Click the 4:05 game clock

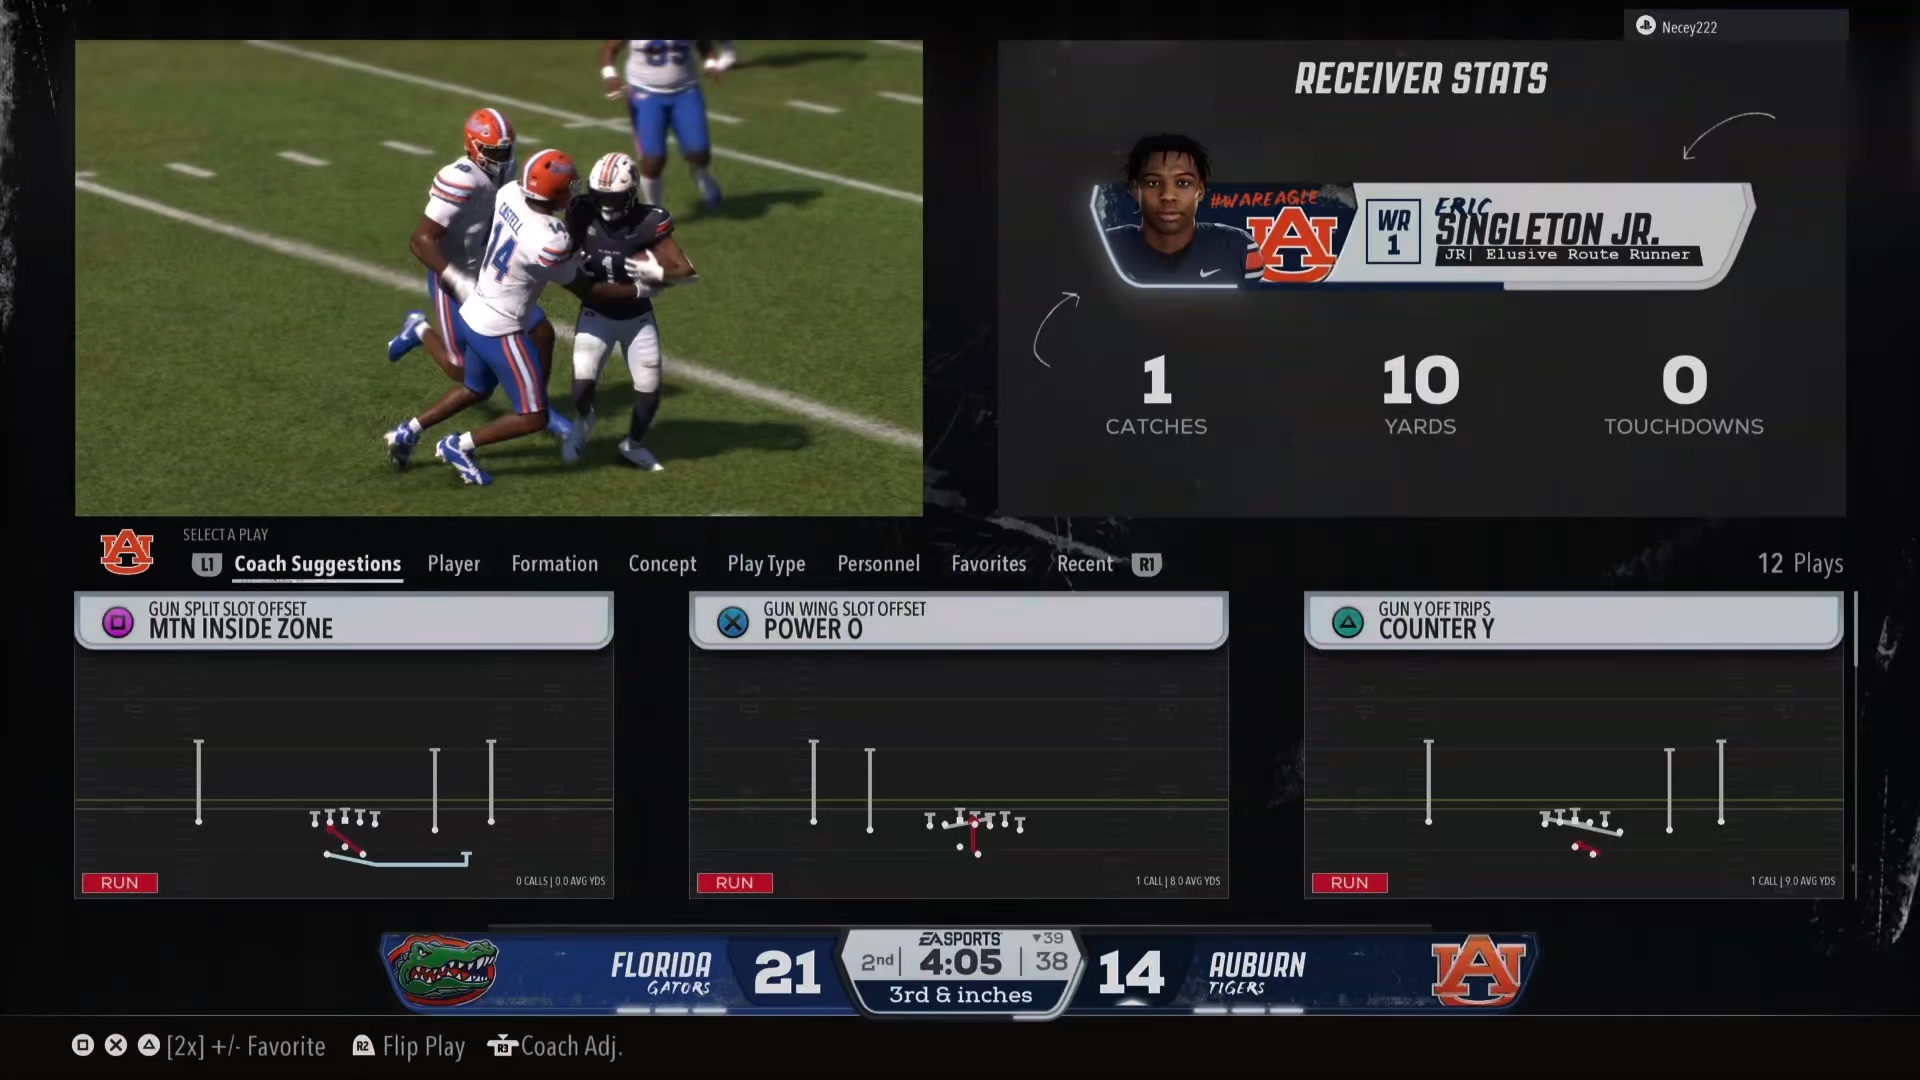point(960,962)
